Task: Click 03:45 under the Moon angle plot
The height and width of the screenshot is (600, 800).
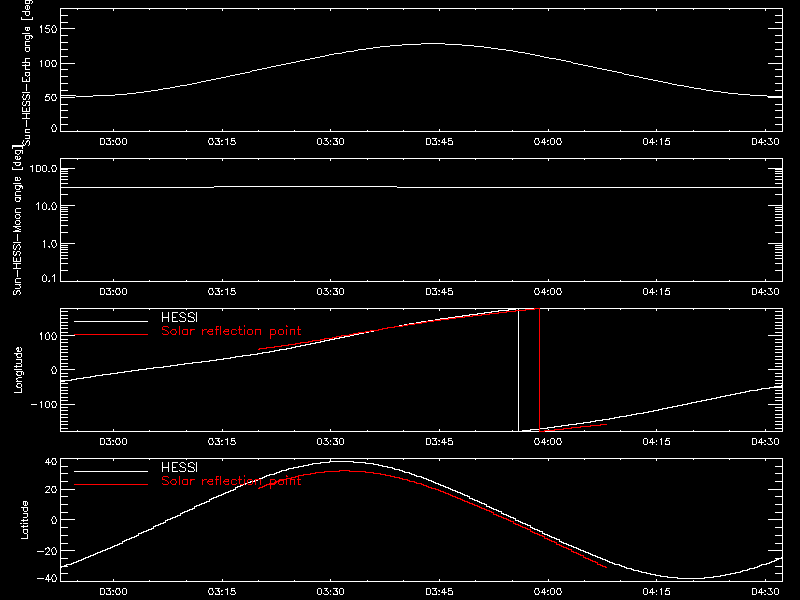Action: coord(439,292)
